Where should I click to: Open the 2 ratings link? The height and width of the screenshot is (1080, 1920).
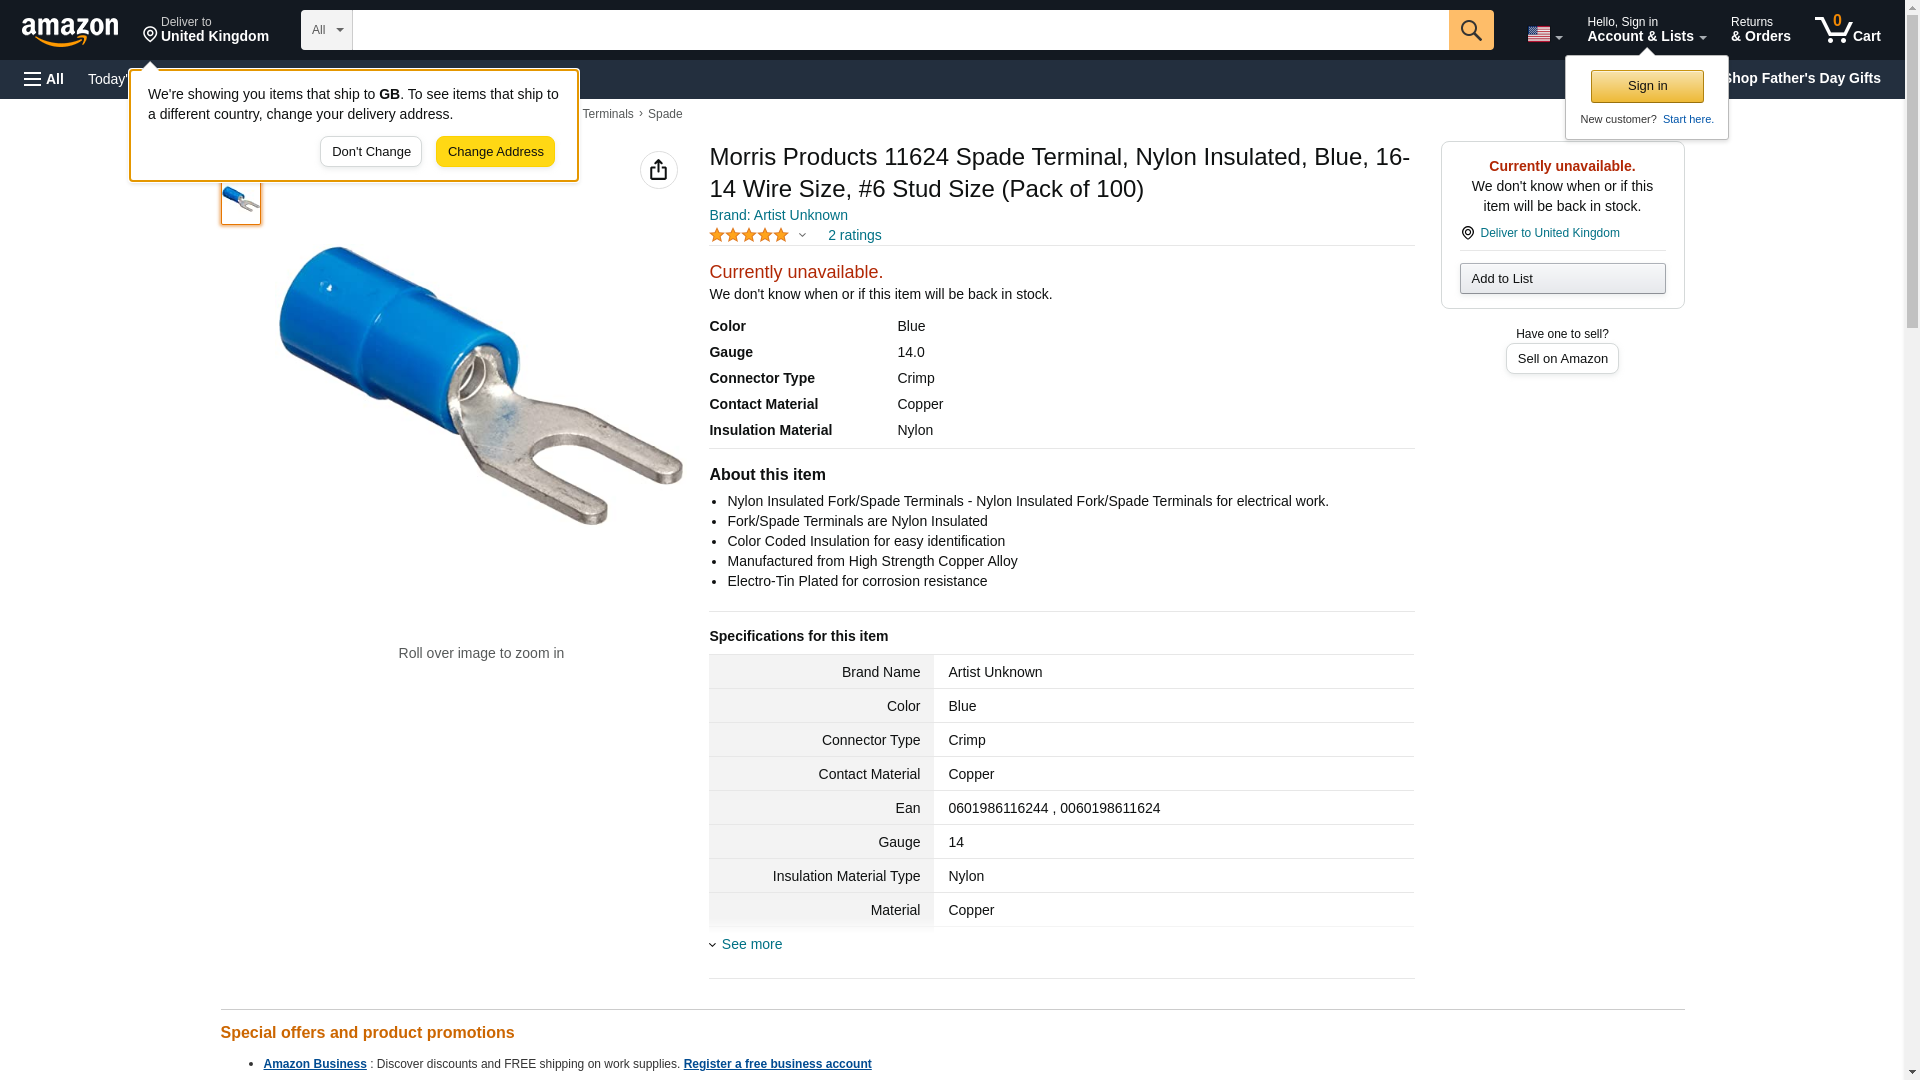(854, 235)
